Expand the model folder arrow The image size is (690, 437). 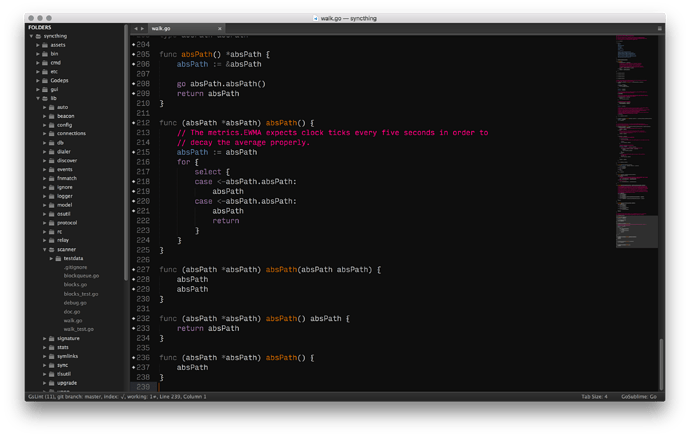click(44, 205)
